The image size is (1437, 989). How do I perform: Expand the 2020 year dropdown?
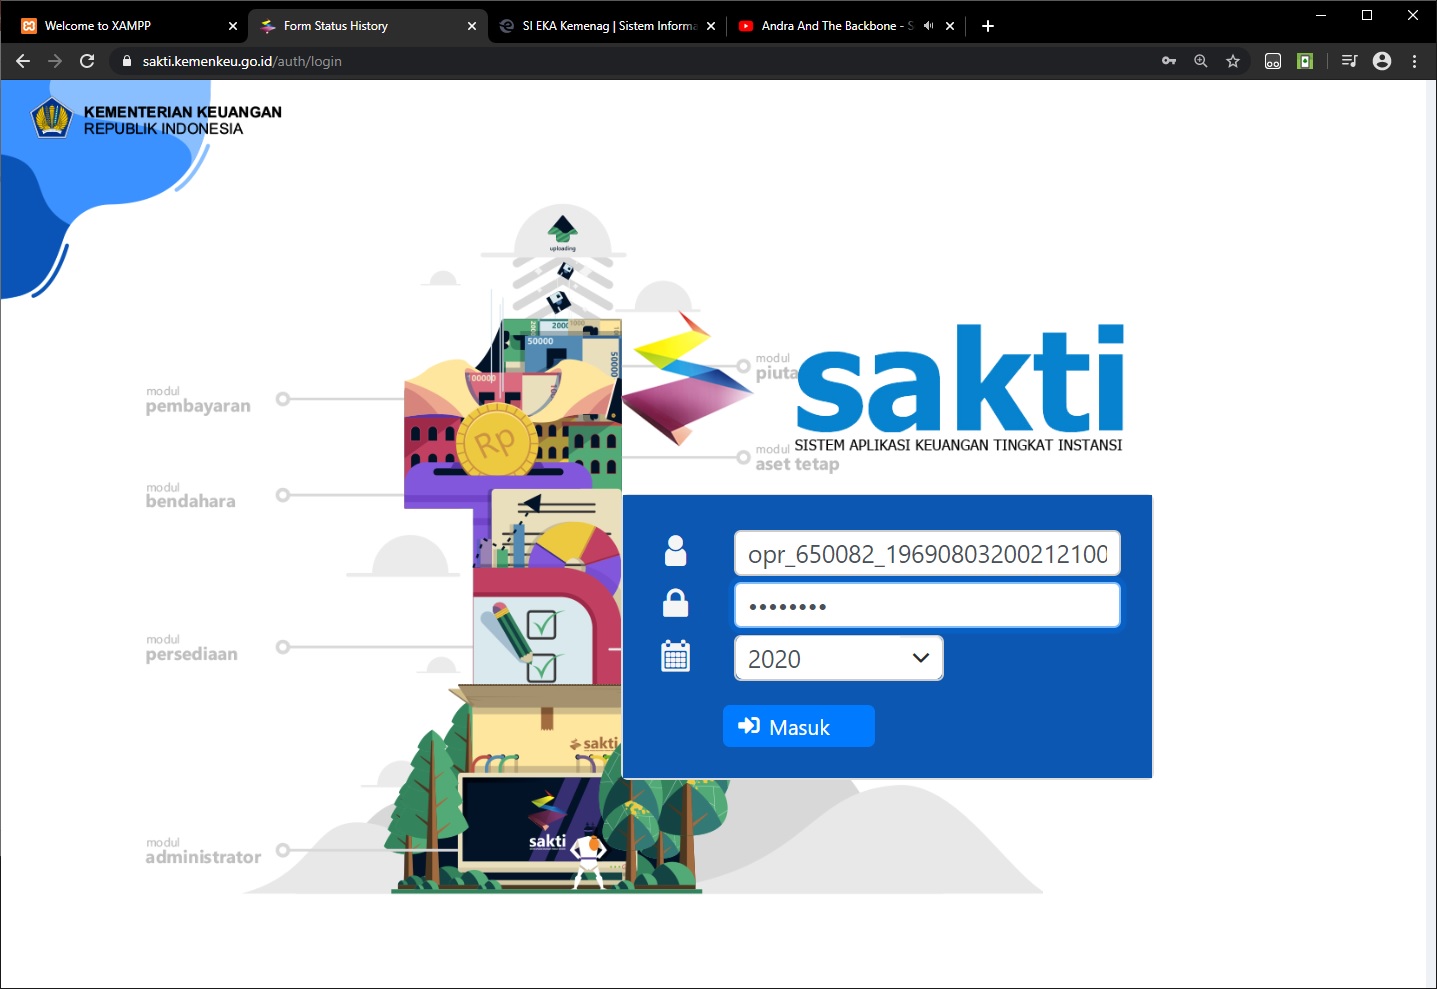838,658
